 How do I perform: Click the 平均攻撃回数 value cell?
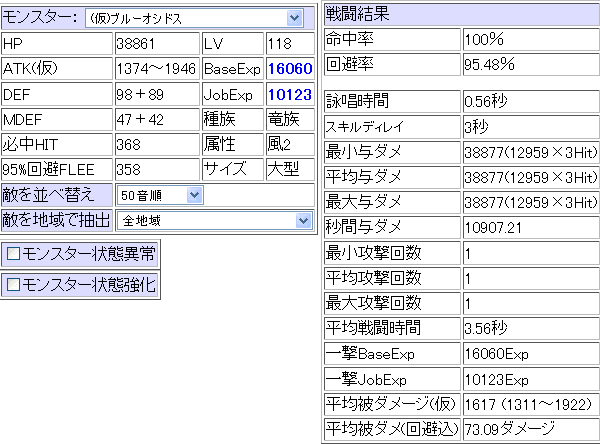click(x=531, y=278)
